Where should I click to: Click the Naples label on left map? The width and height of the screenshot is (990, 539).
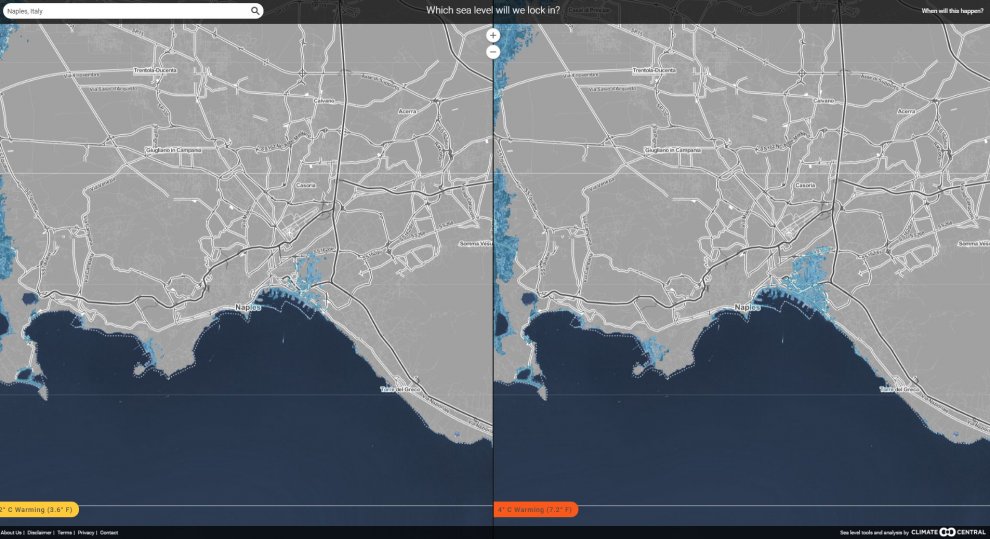247,307
